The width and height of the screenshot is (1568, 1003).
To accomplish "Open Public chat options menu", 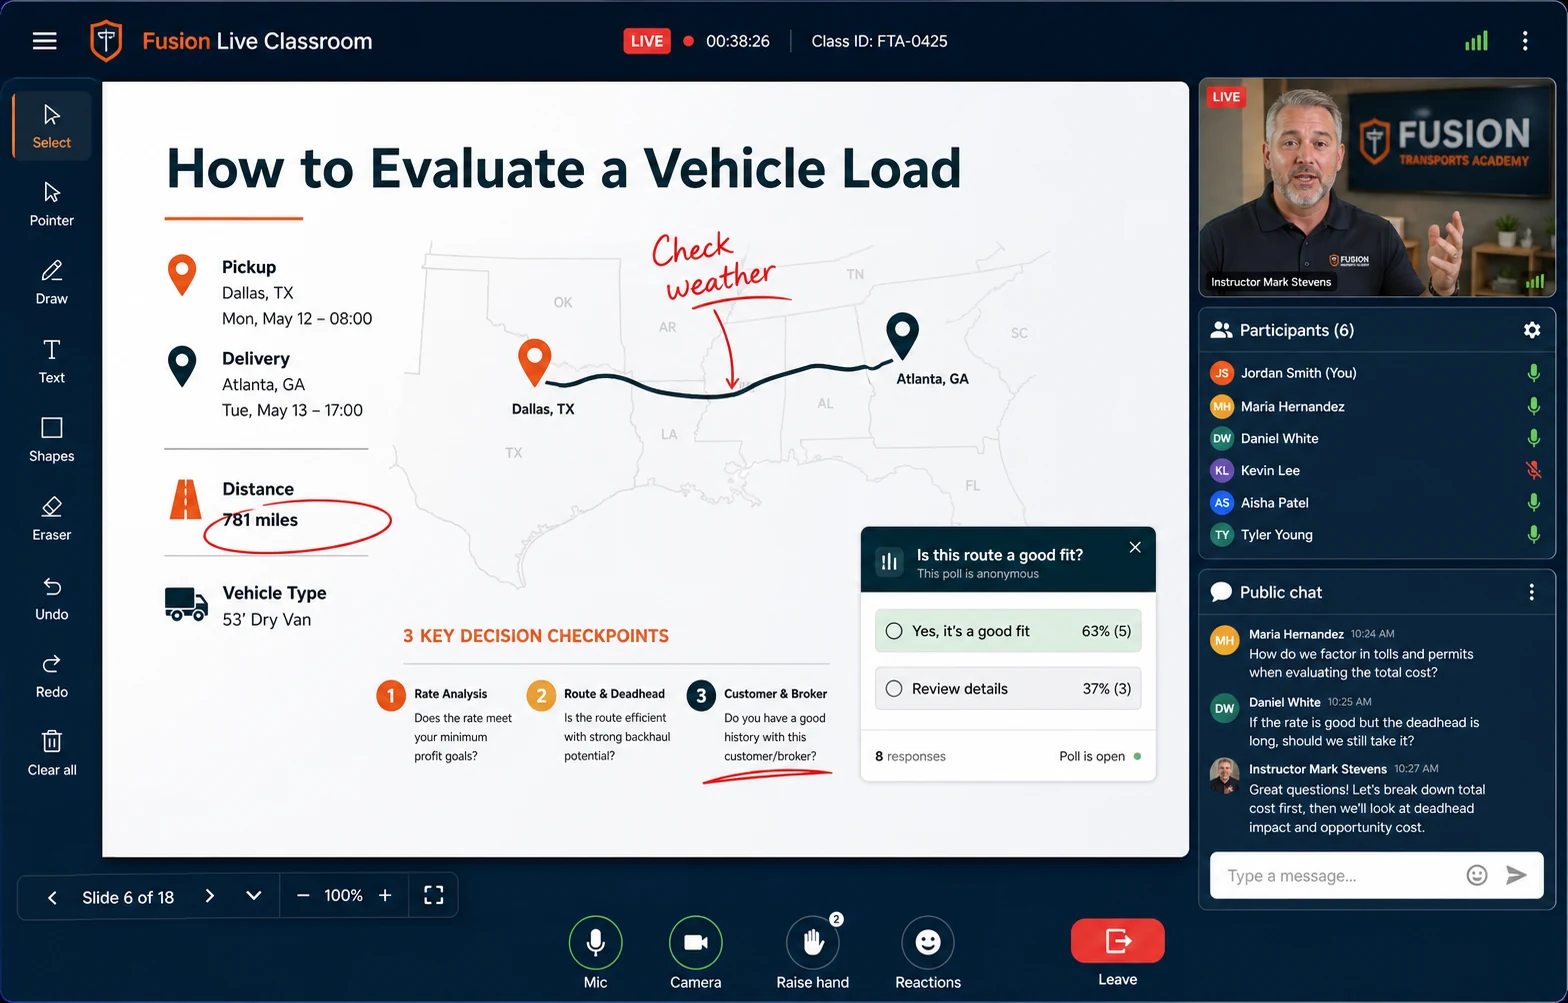I will click(x=1531, y=592).
